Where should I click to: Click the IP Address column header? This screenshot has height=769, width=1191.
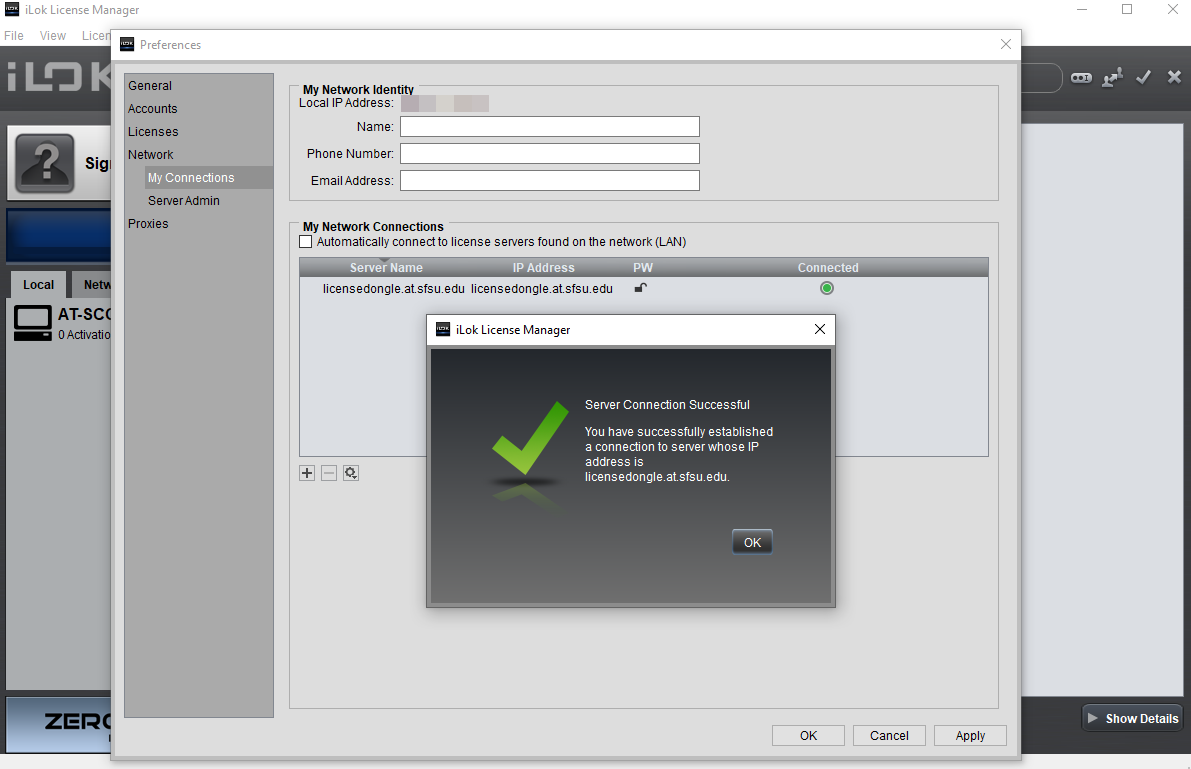tap(543, 267)
